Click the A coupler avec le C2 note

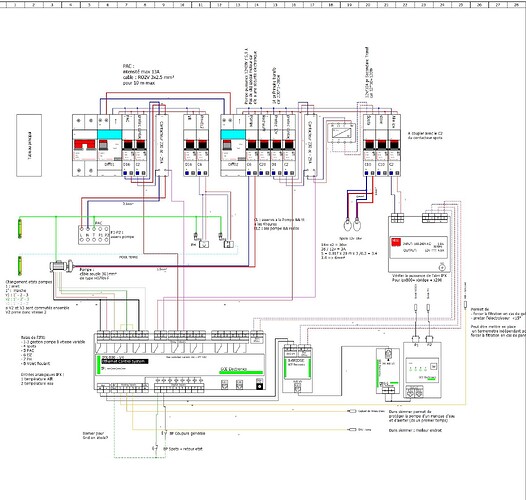(425, 135)
